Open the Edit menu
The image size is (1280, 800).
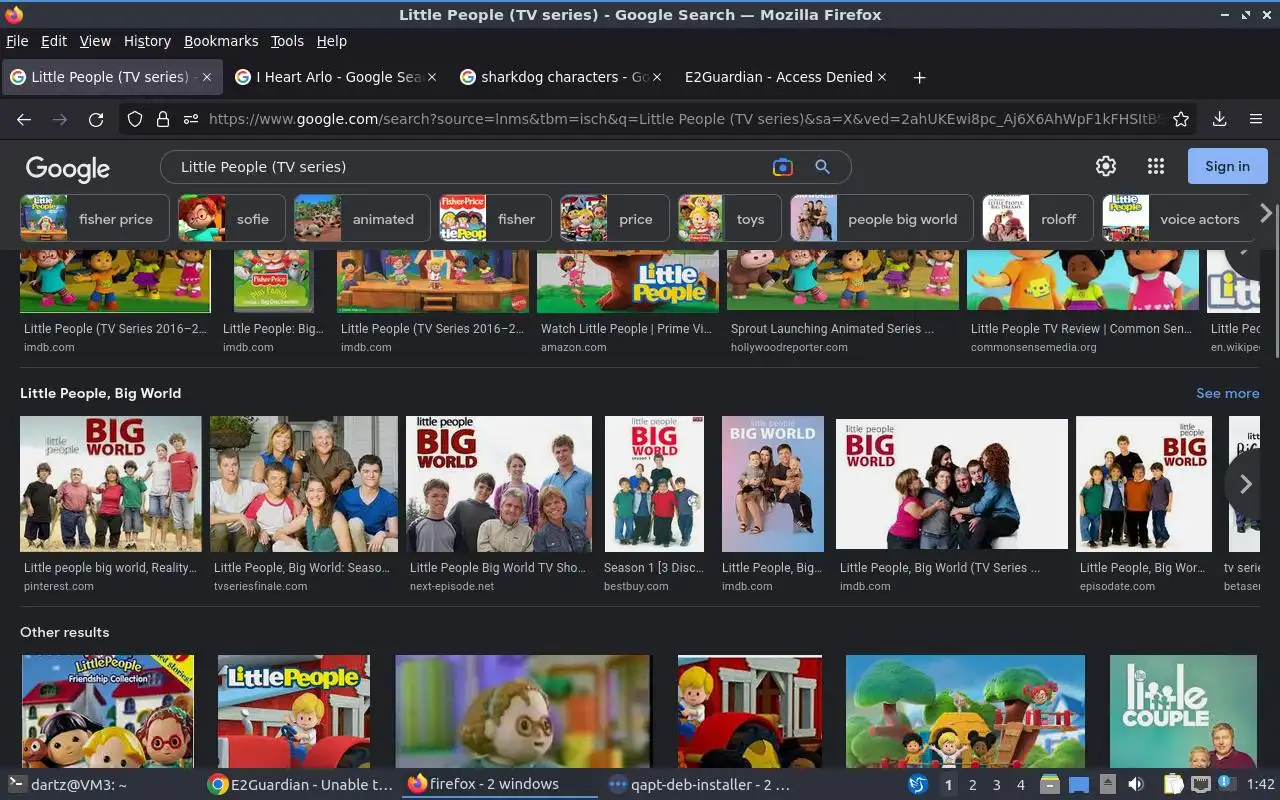click(x=54, y=41)
